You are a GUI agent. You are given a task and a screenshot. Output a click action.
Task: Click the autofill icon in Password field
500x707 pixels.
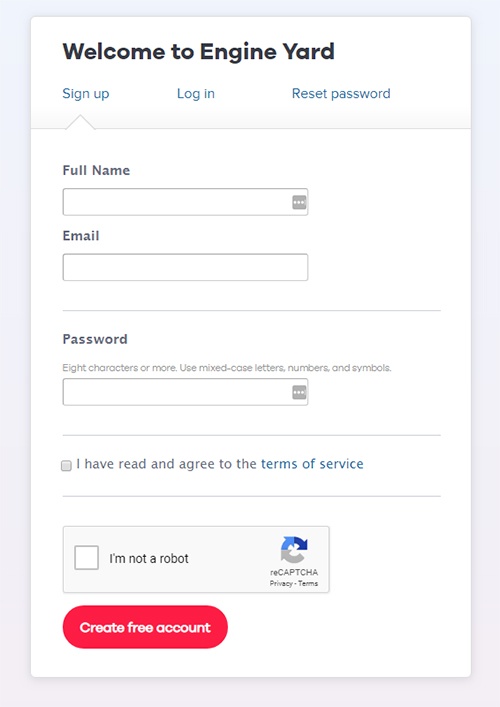click(299, 393)
